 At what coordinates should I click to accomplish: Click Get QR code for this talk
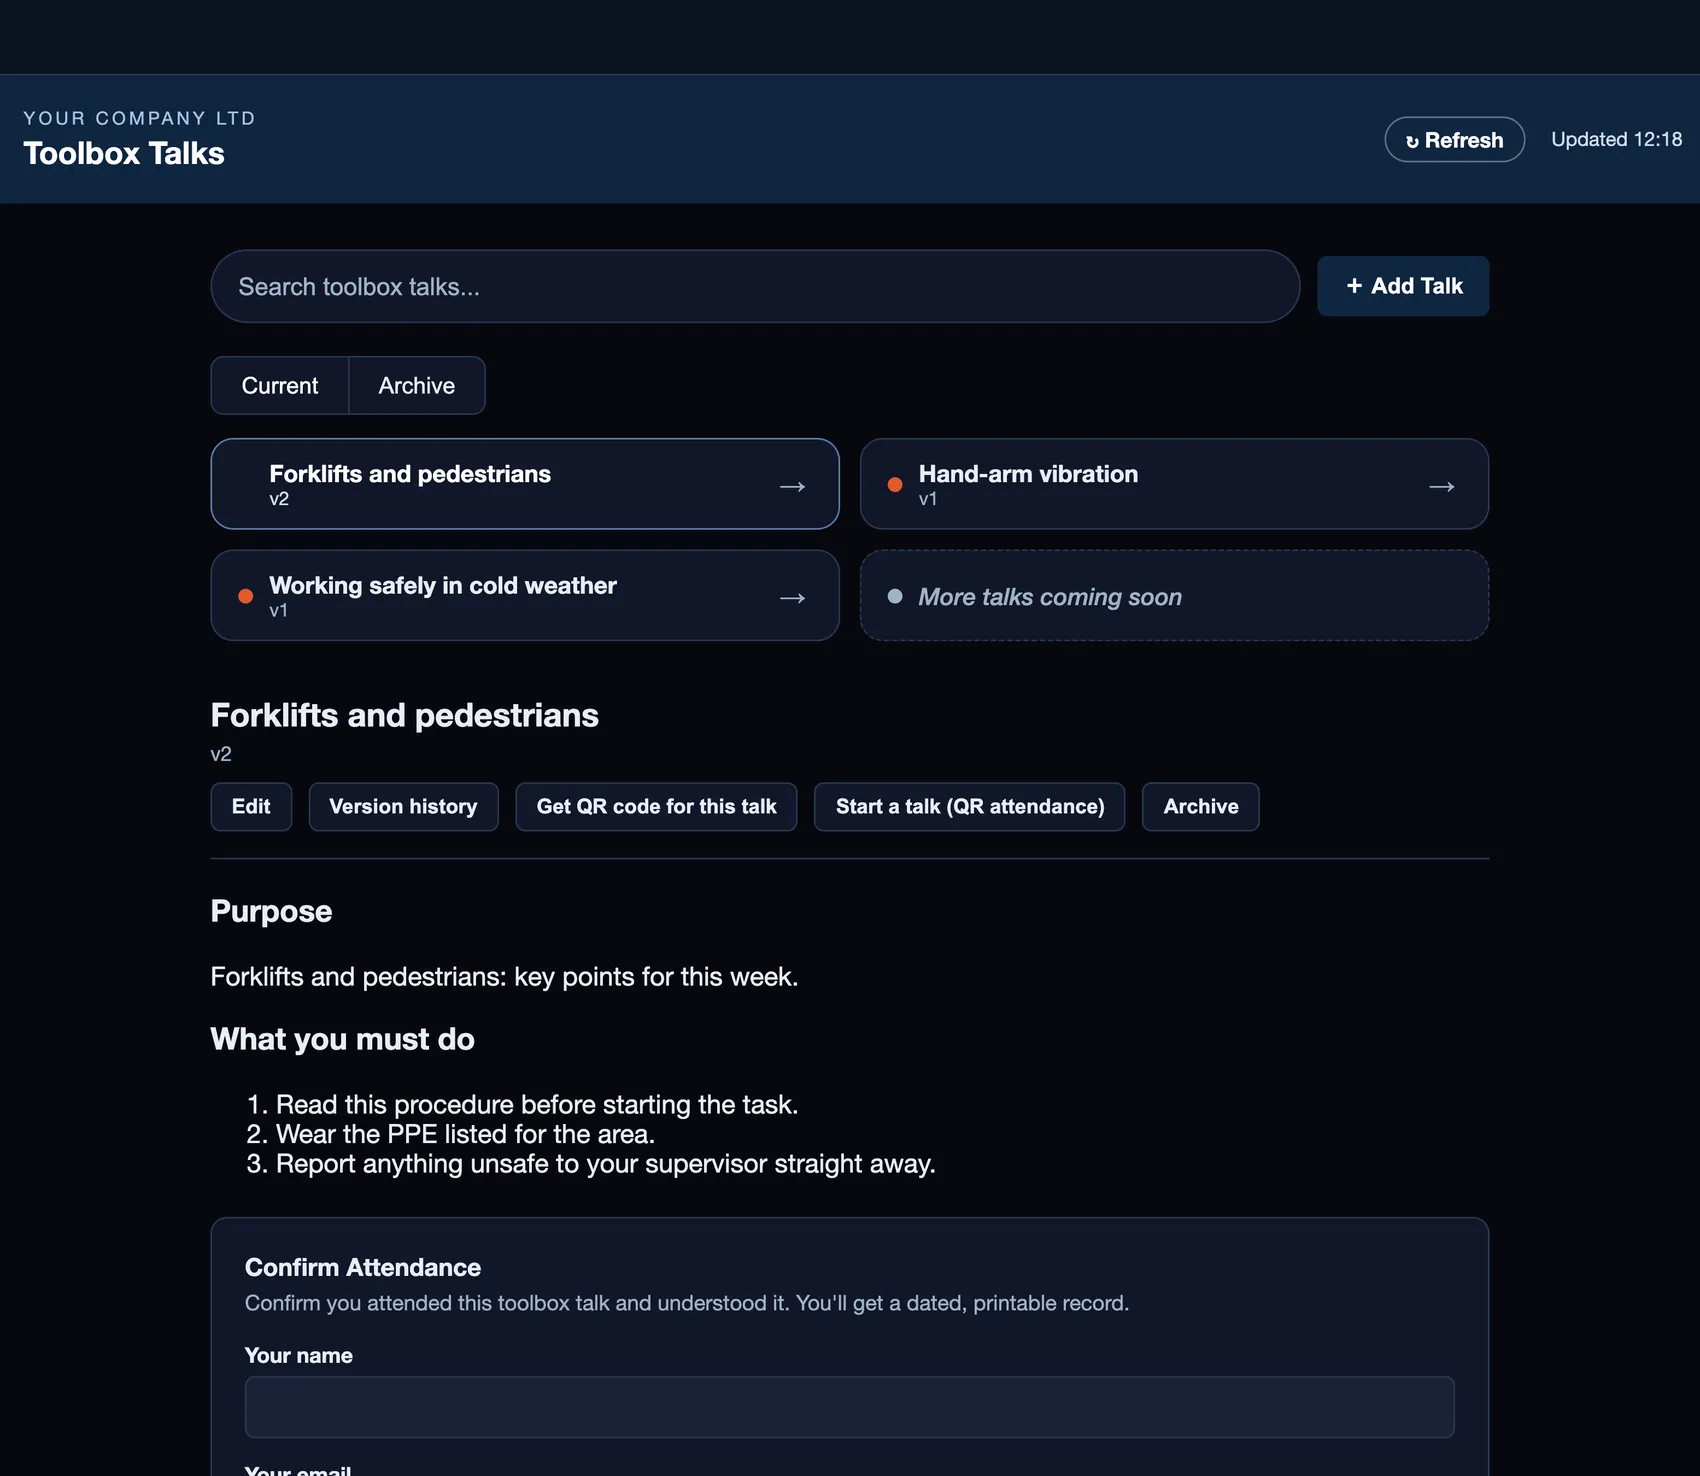click(x=656, y=807)
